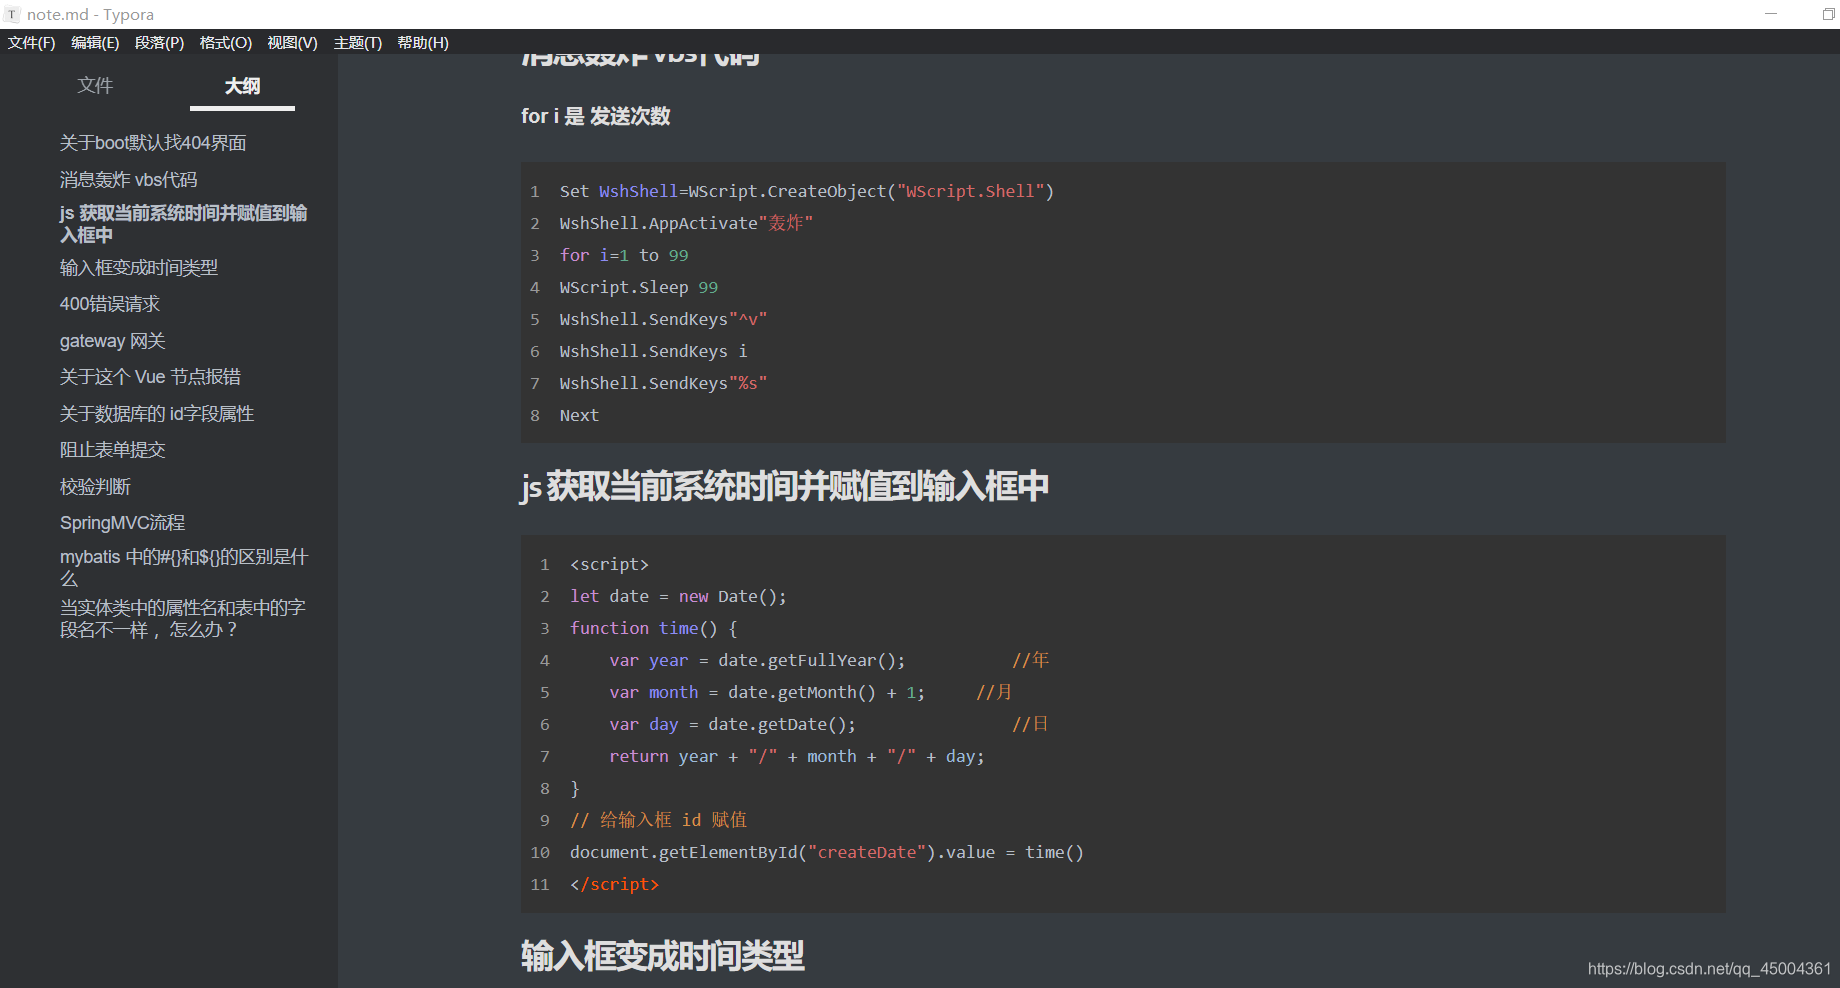Select the 大纲 outline tab

242,86
